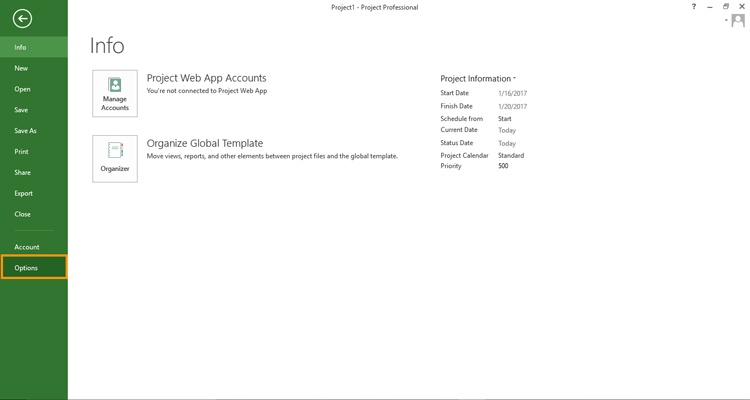Go to the Print page

pos(34,152)
